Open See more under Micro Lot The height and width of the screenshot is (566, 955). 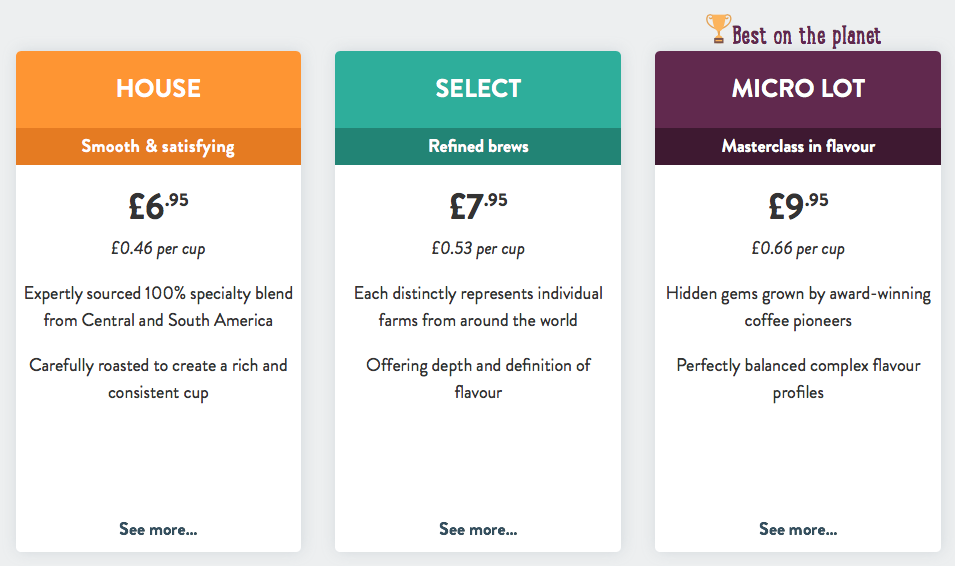coord(798,529)
